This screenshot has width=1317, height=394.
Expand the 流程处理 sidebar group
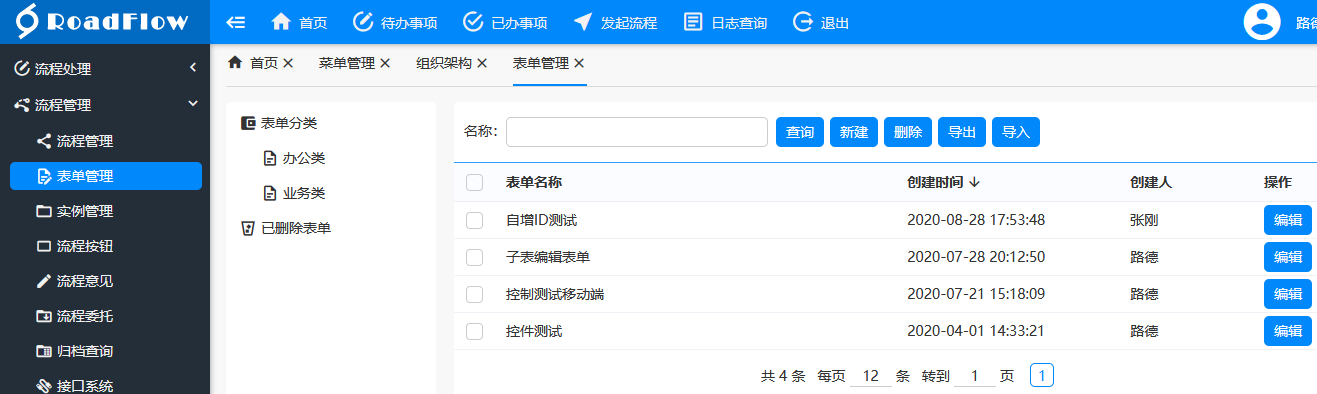point(105,69)
